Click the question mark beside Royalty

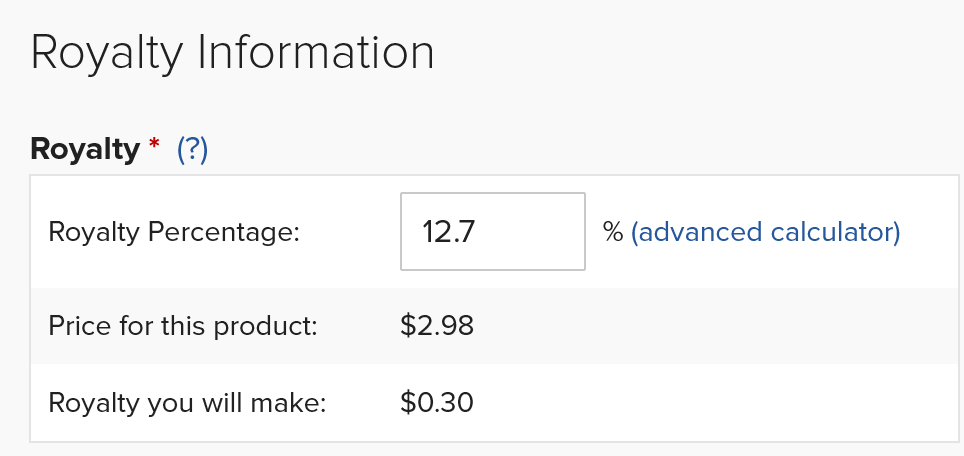pos(192,149)
